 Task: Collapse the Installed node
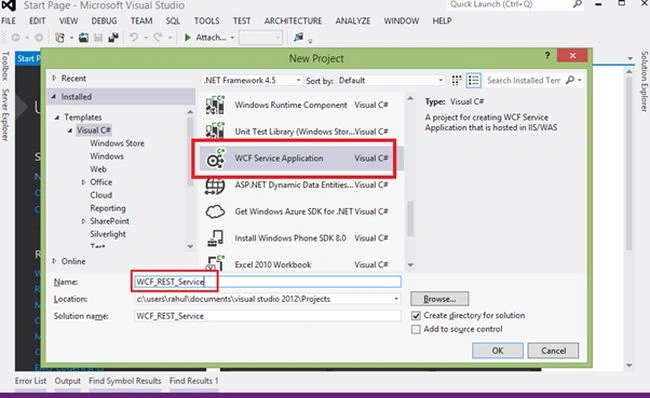pos(54,97)
